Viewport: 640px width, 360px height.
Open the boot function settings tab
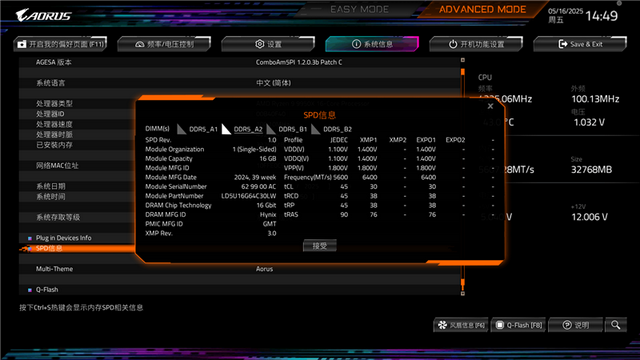pyautogui.click(x=476, y=44)
